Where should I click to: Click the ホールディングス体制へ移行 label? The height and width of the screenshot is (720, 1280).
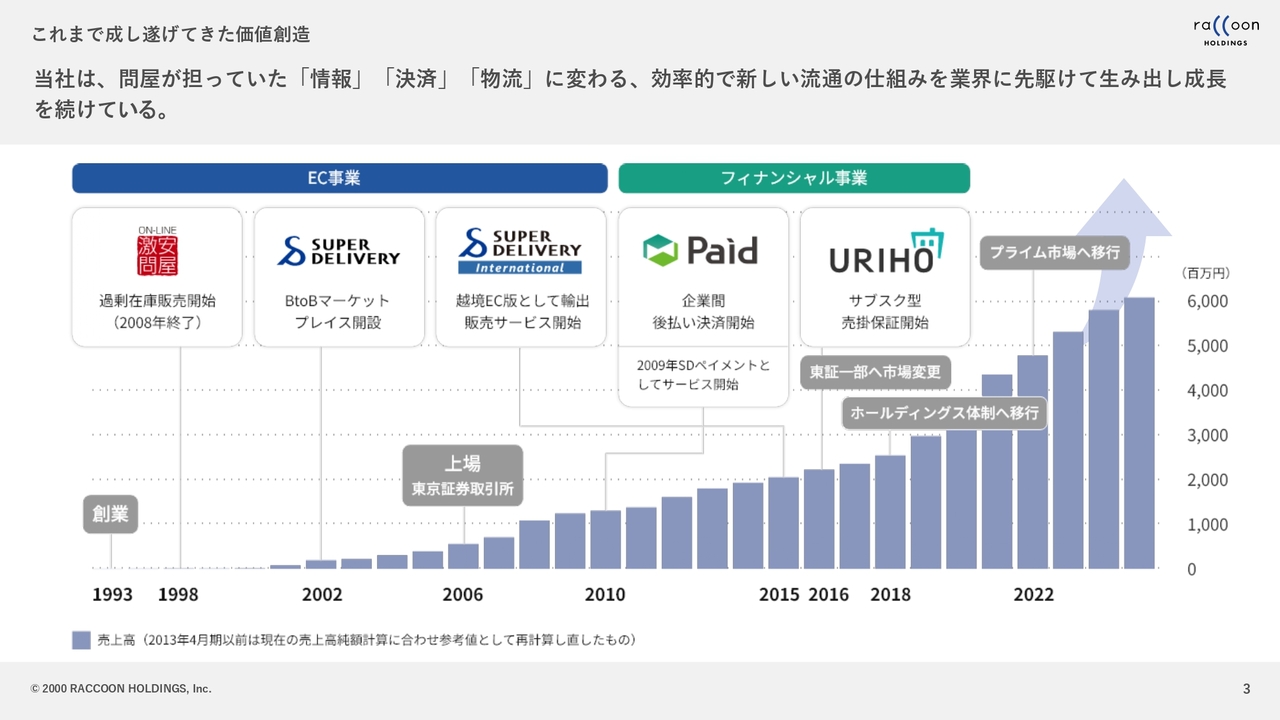pos(944,412)
